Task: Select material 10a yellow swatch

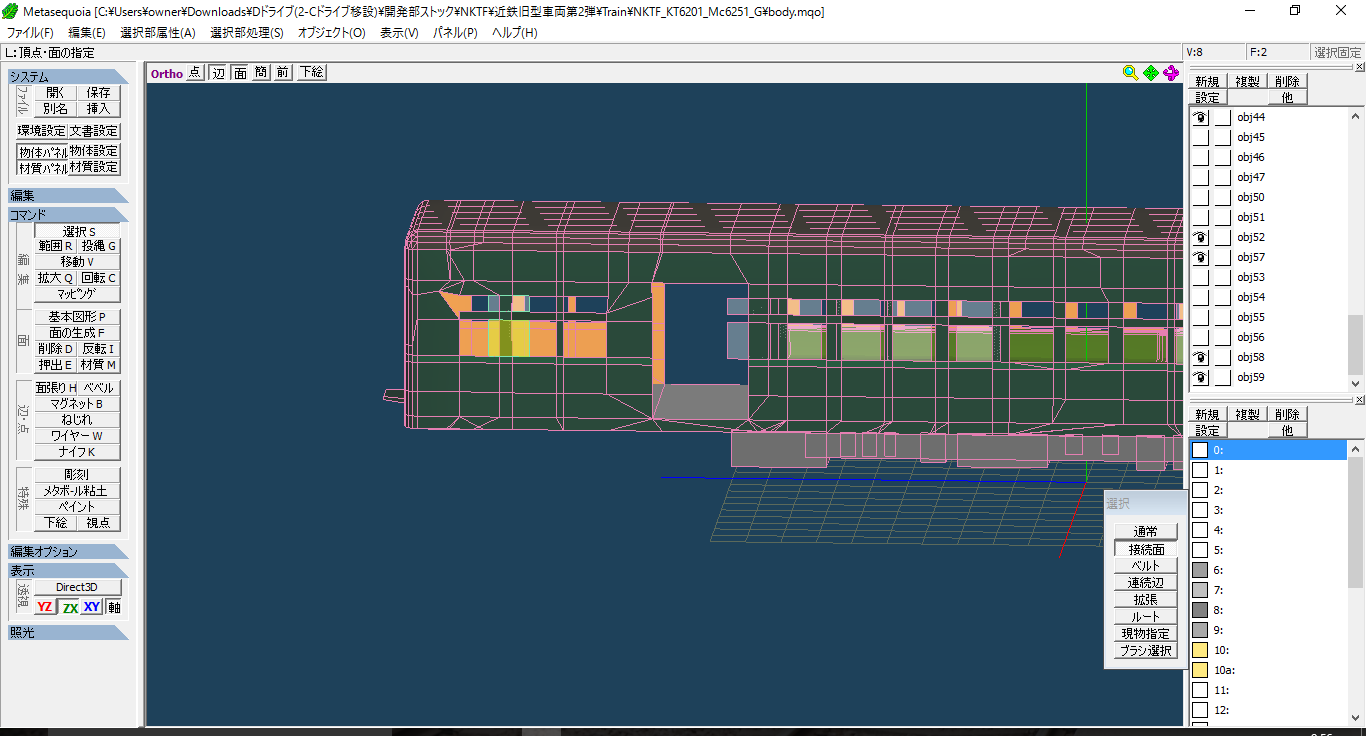Action: (1200, 670)
